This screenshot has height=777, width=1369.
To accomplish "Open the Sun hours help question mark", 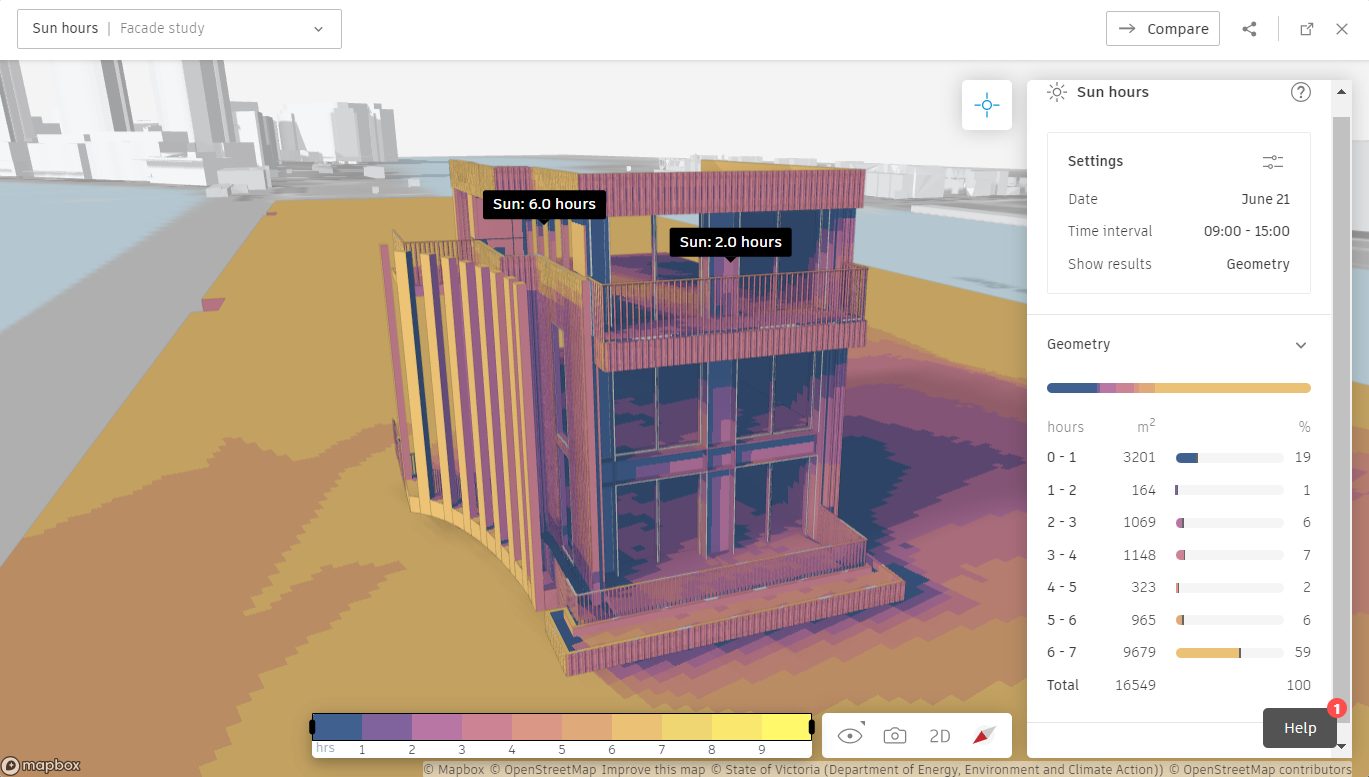I will point(1300,91).
